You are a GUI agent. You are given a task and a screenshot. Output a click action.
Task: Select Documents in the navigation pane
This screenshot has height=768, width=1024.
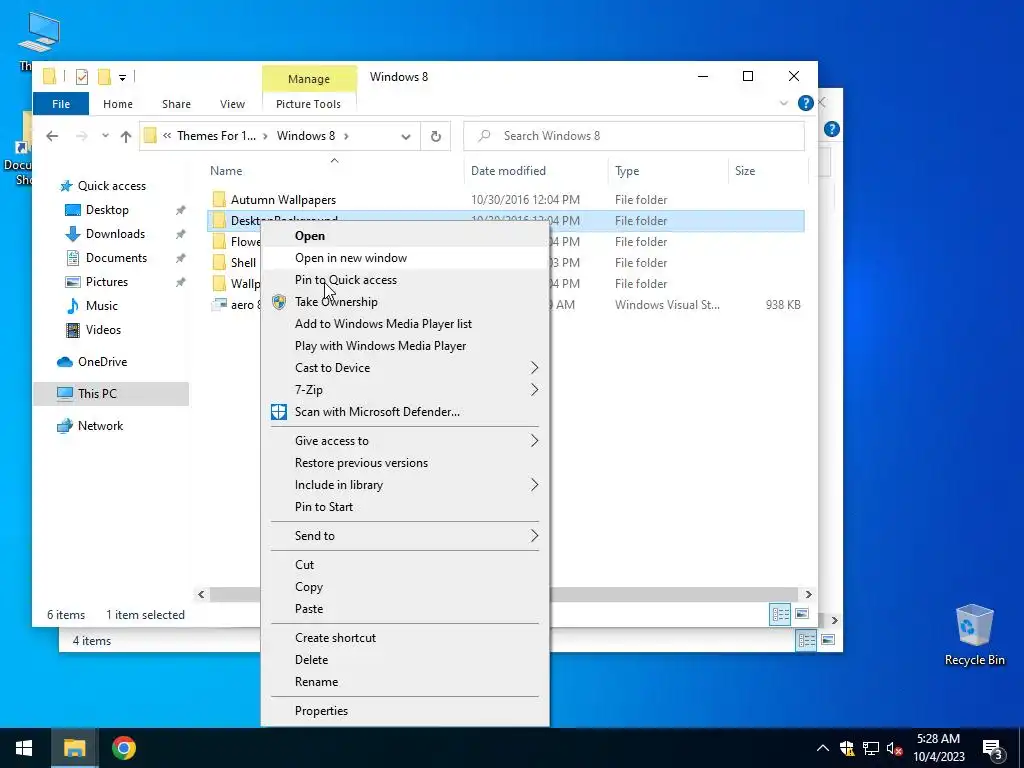tap(116, 258)
